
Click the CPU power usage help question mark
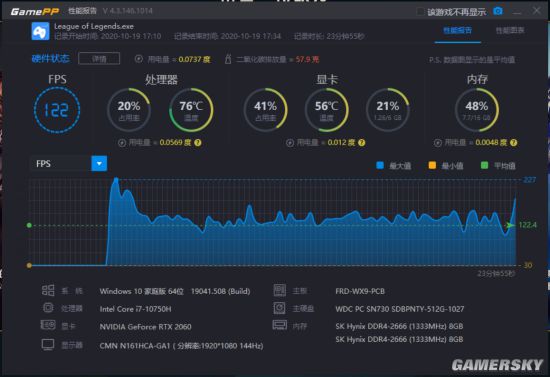pos(198,143)
